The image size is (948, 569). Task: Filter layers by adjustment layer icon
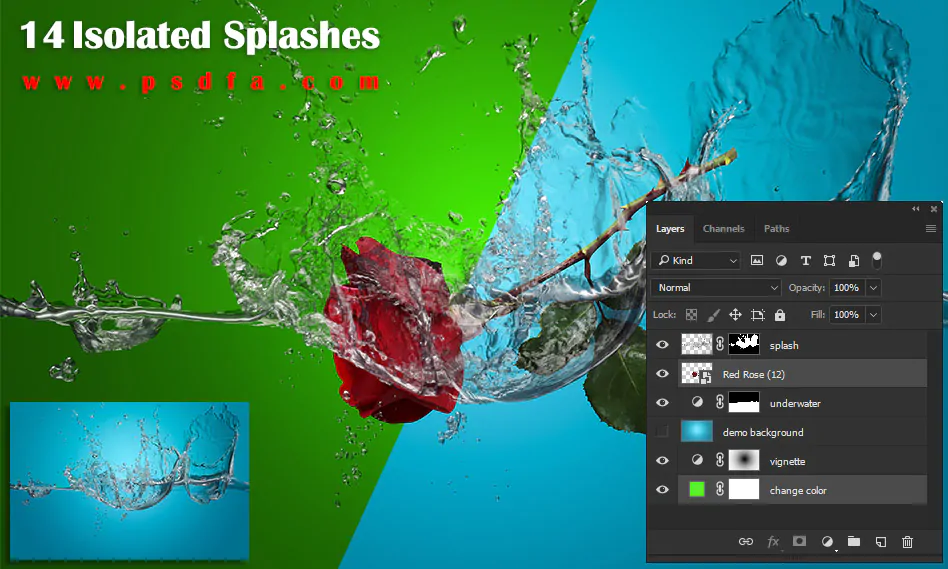pyautogui.click(x=781, y=261)
